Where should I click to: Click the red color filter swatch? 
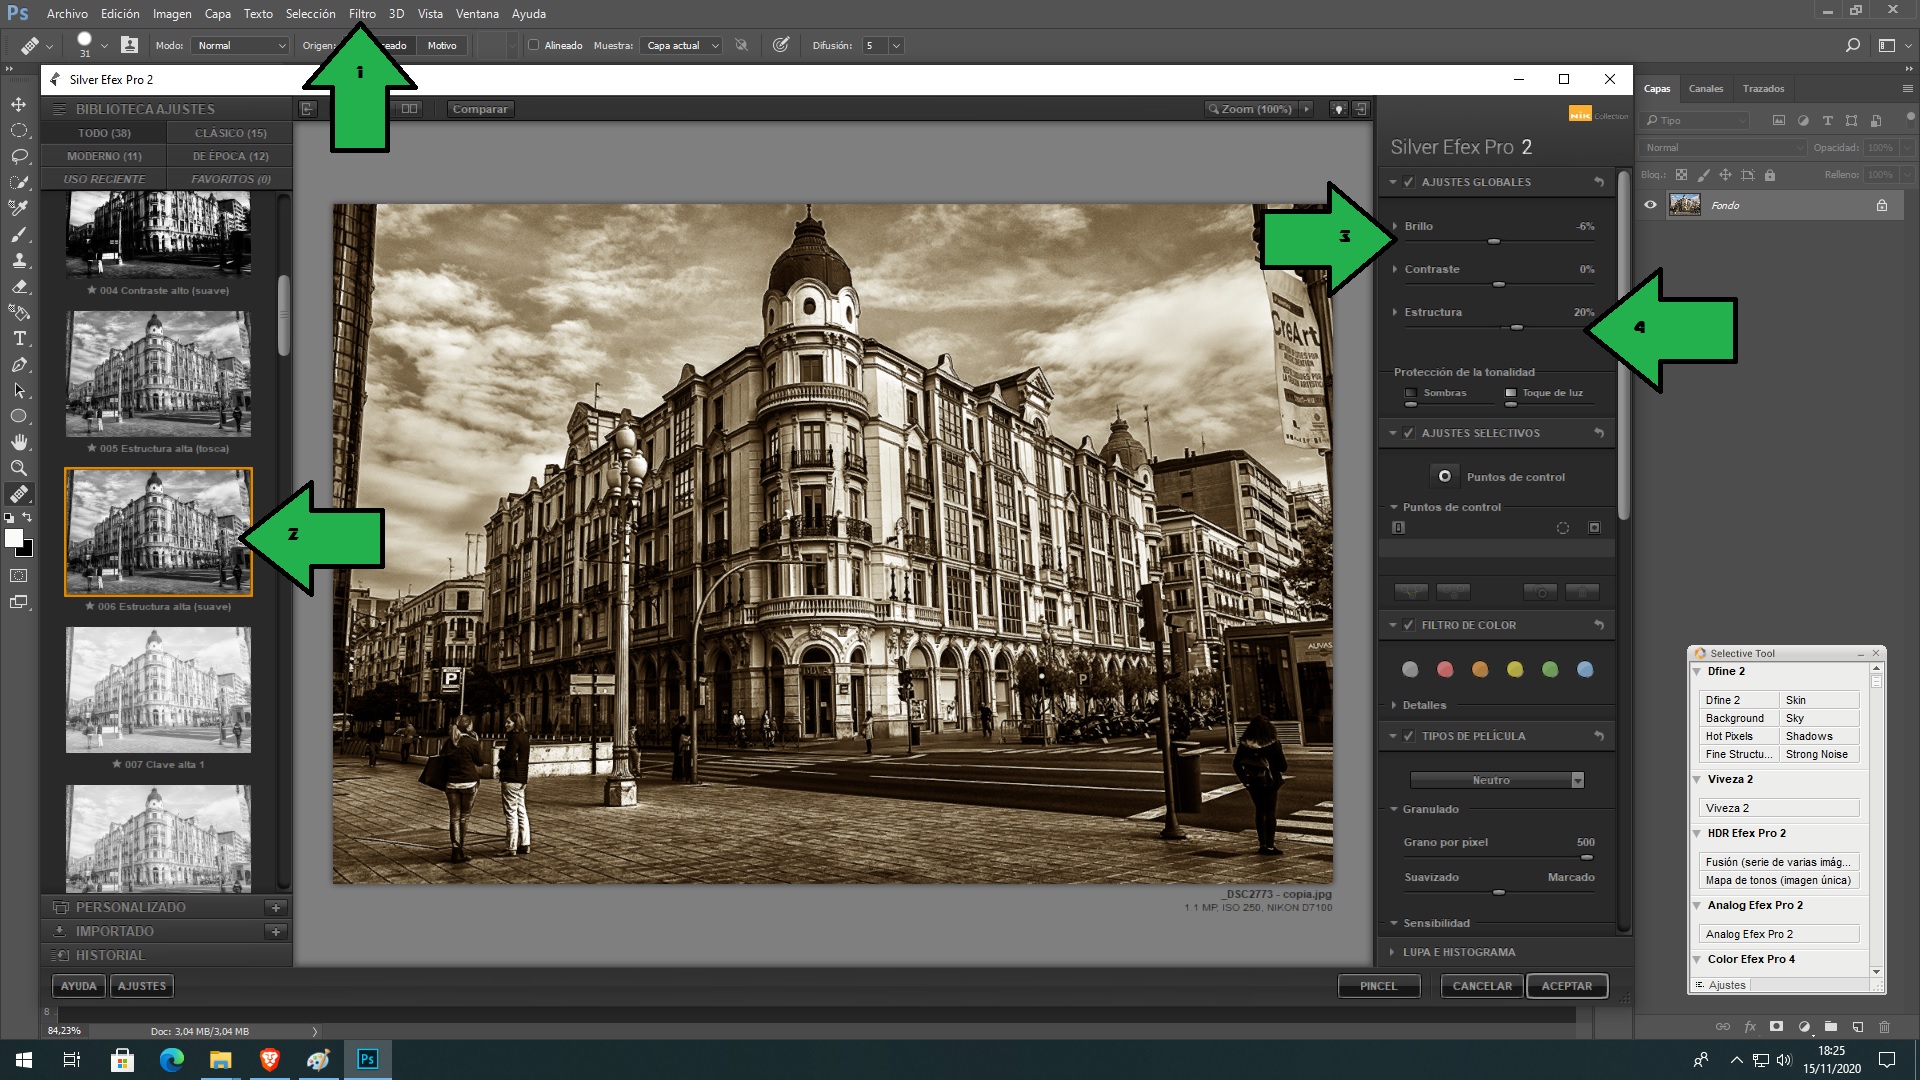click(x=1444, y=670)
